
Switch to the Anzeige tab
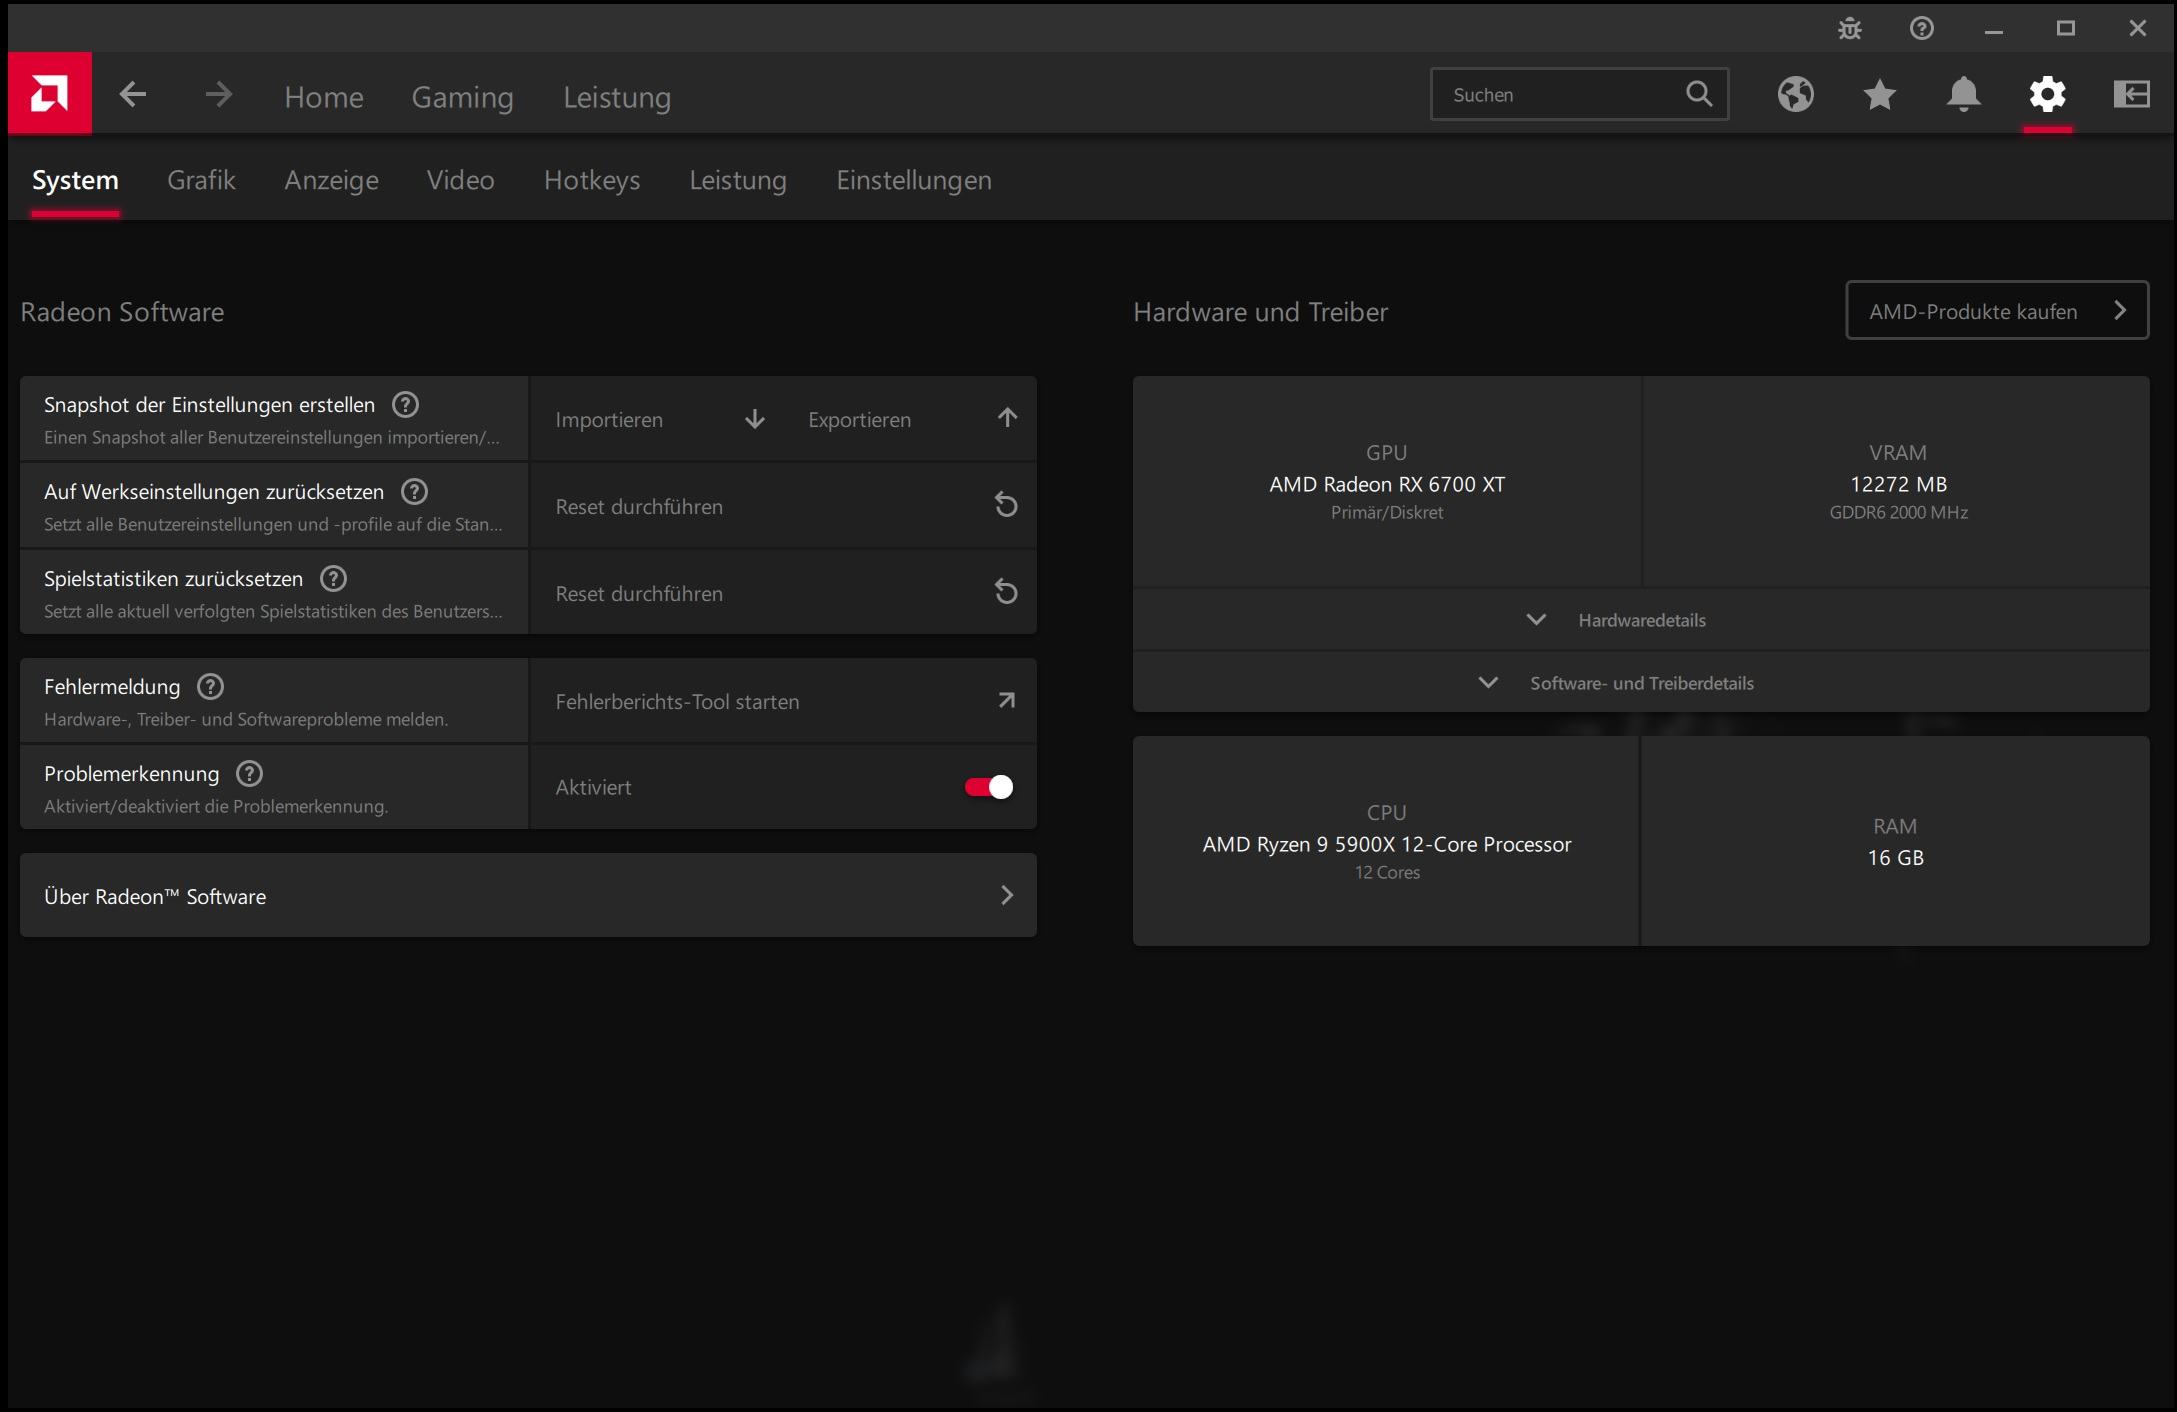(331, 180)
